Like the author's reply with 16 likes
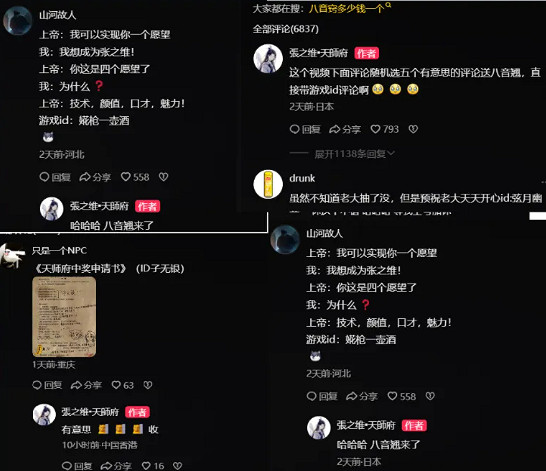The height and width of the screenshot is (471, 546). point(153,466)
